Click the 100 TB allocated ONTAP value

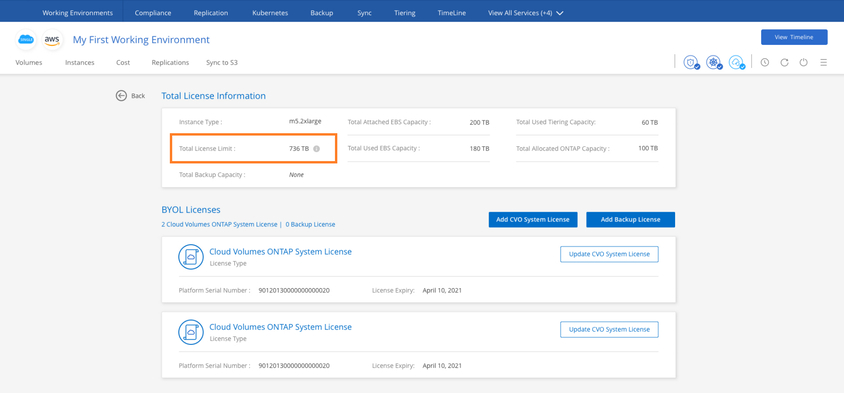coord(648,148)
